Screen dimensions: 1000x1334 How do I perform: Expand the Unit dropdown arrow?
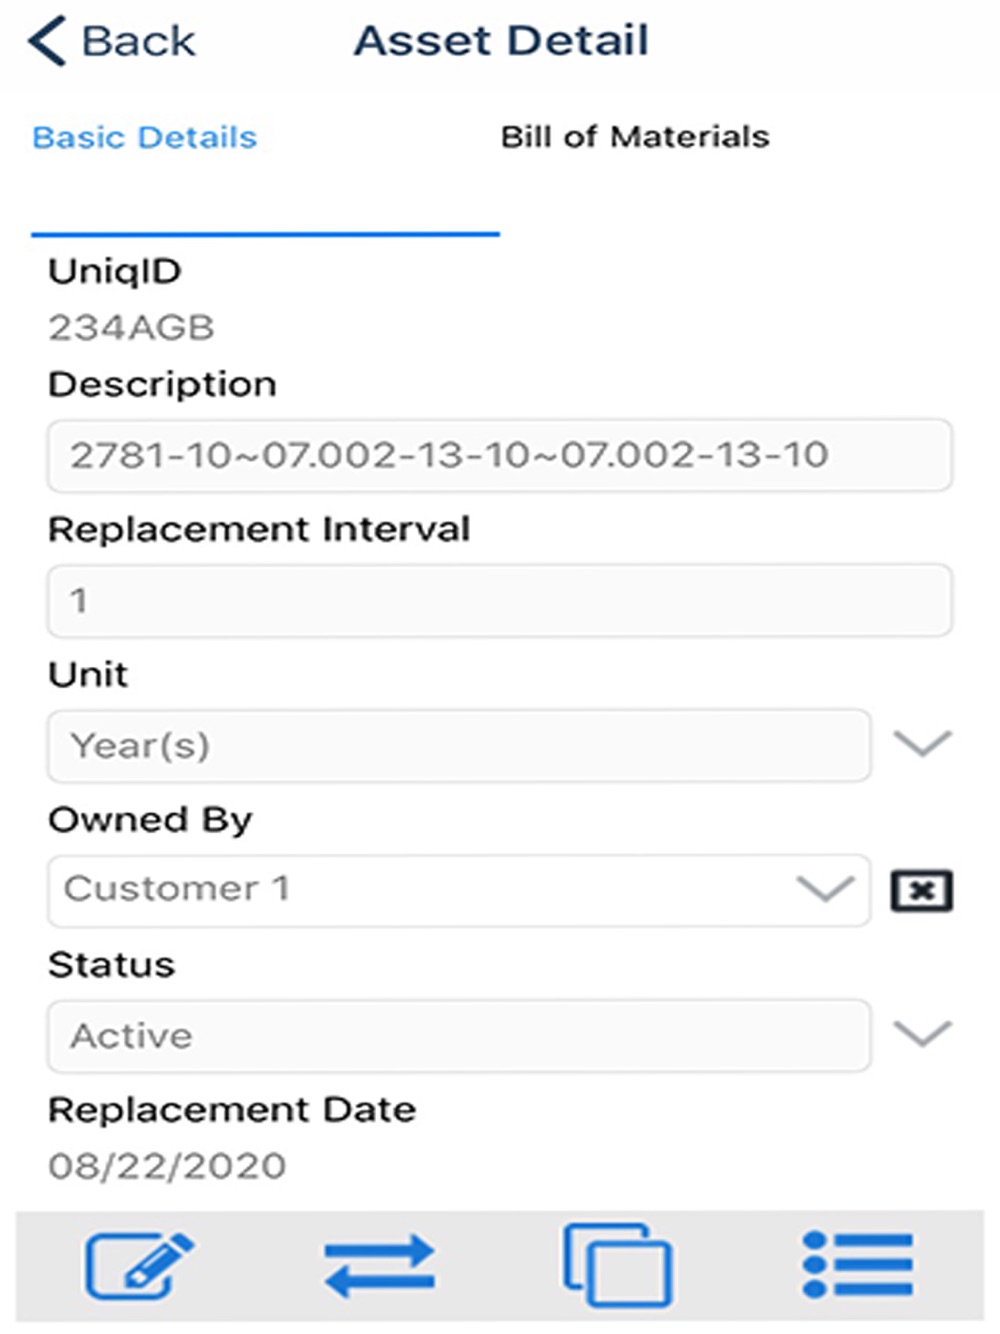(x=921, y=744)
